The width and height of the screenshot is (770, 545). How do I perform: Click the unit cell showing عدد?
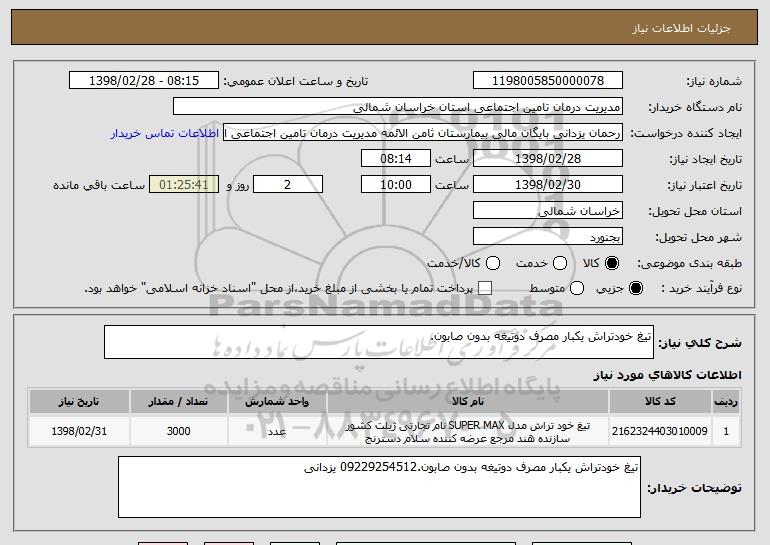click(x=277, y=432)
